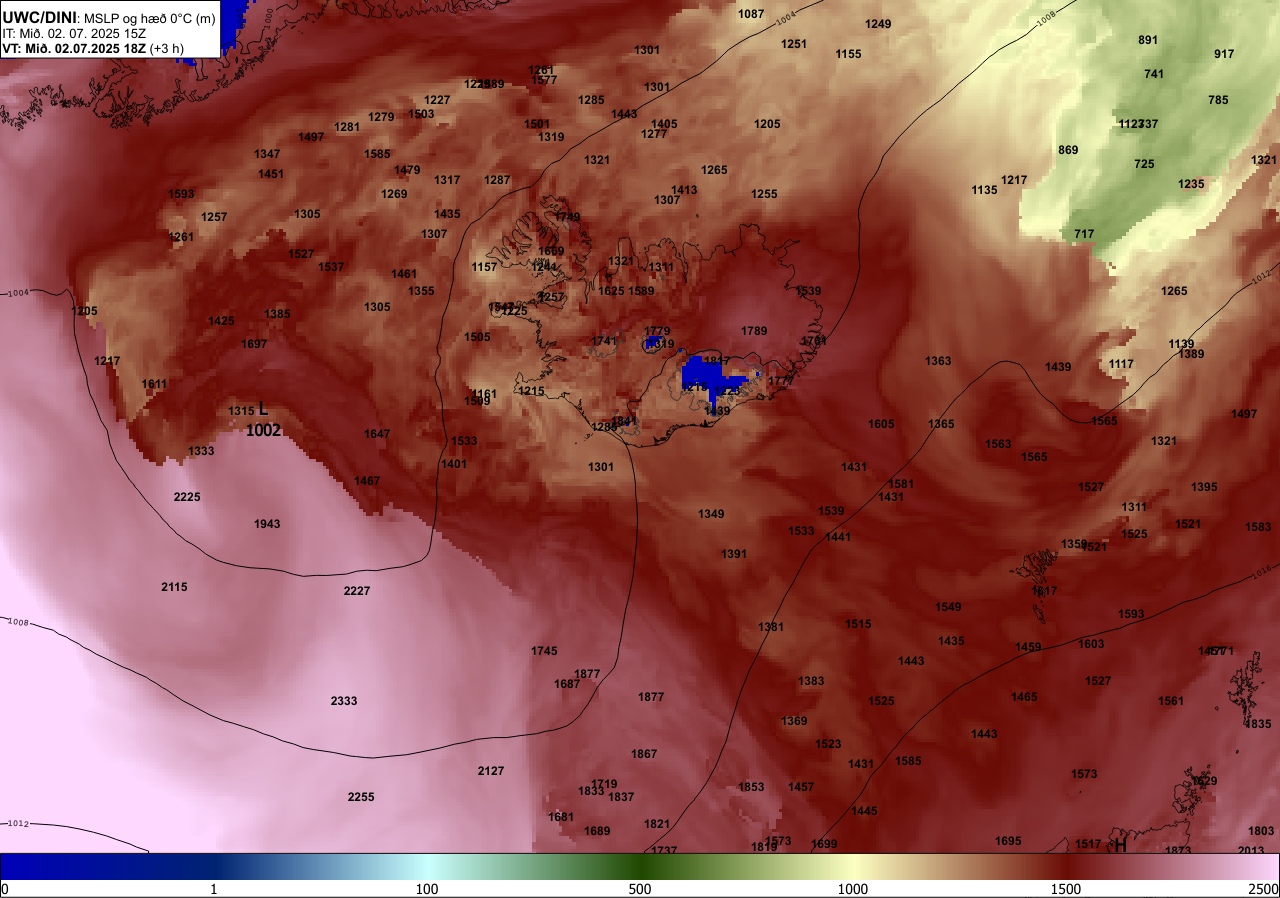1280x898 pixels.
Task: Click the 1687 height value
Action: click(x=567, y=684)
